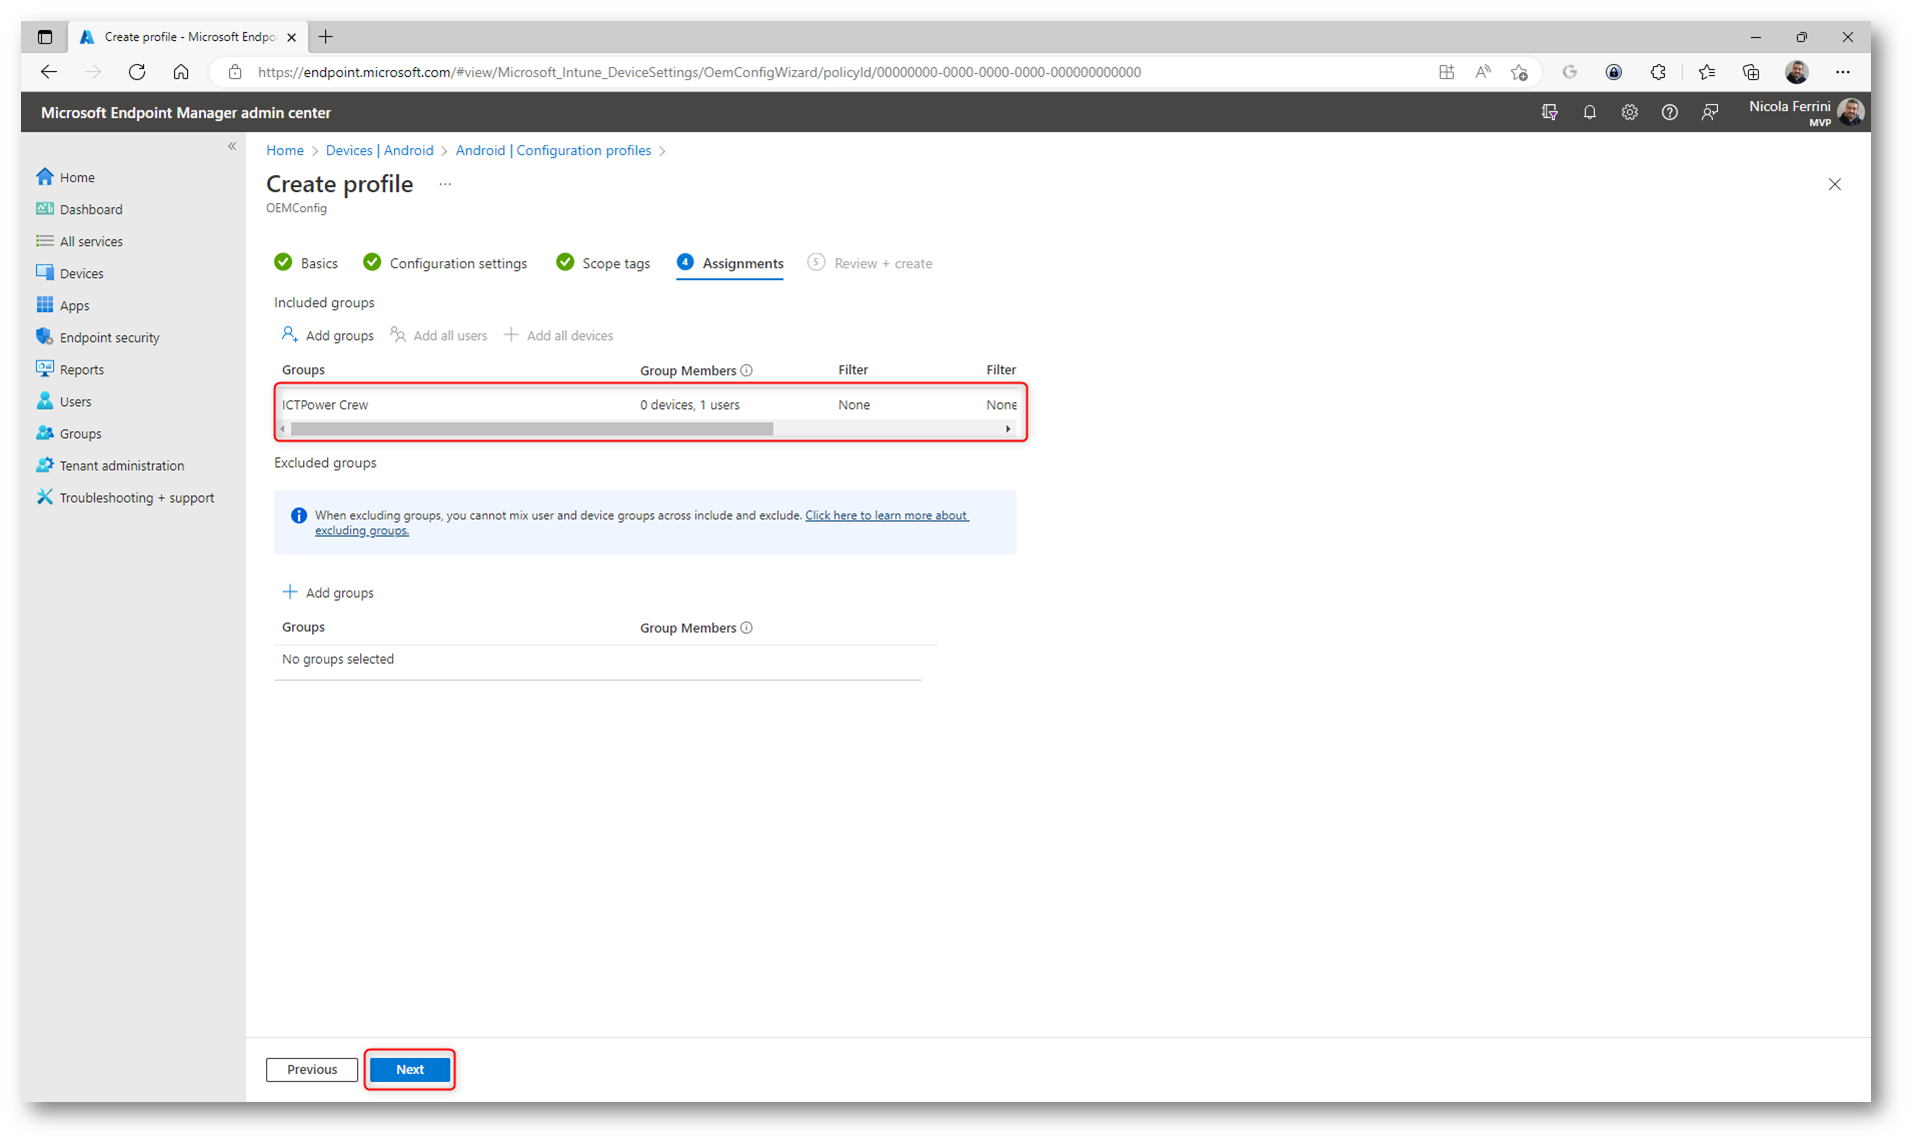Open browser settings and more menu

click(x=1842, y=72)
